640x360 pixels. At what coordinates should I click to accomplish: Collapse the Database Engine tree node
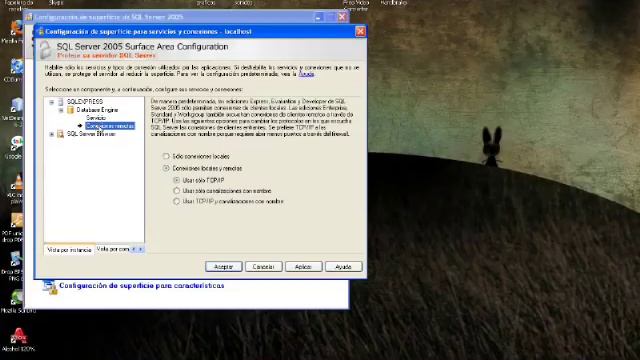(61, 110)
